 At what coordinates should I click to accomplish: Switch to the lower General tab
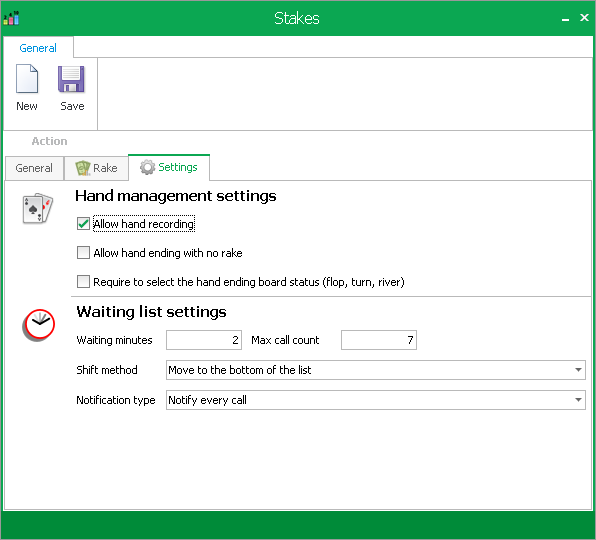[x=34, y=168]
